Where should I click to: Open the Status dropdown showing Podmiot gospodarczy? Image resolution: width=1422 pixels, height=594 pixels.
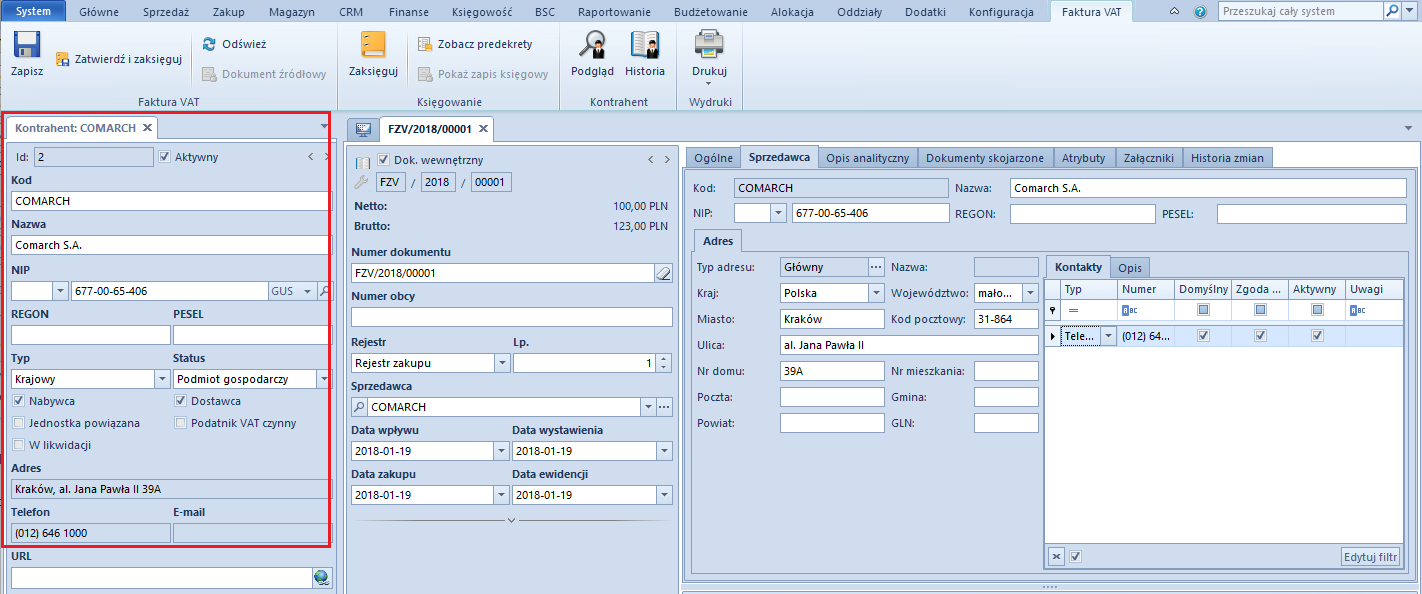pos(323,379)
